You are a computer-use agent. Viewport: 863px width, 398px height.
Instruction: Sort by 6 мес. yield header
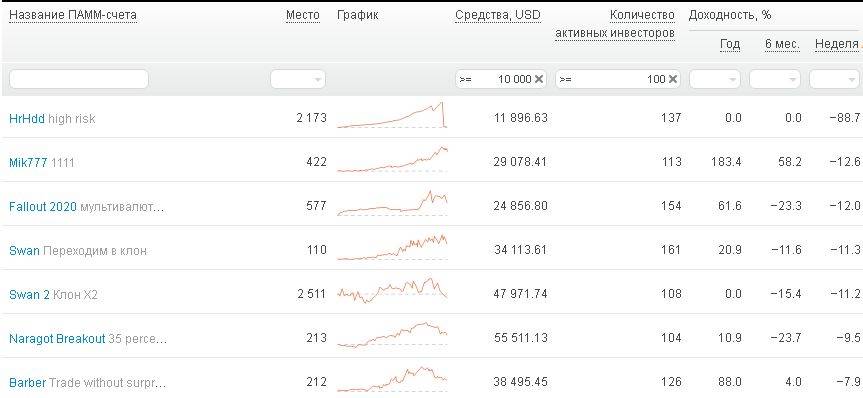[x=782, y=44]
